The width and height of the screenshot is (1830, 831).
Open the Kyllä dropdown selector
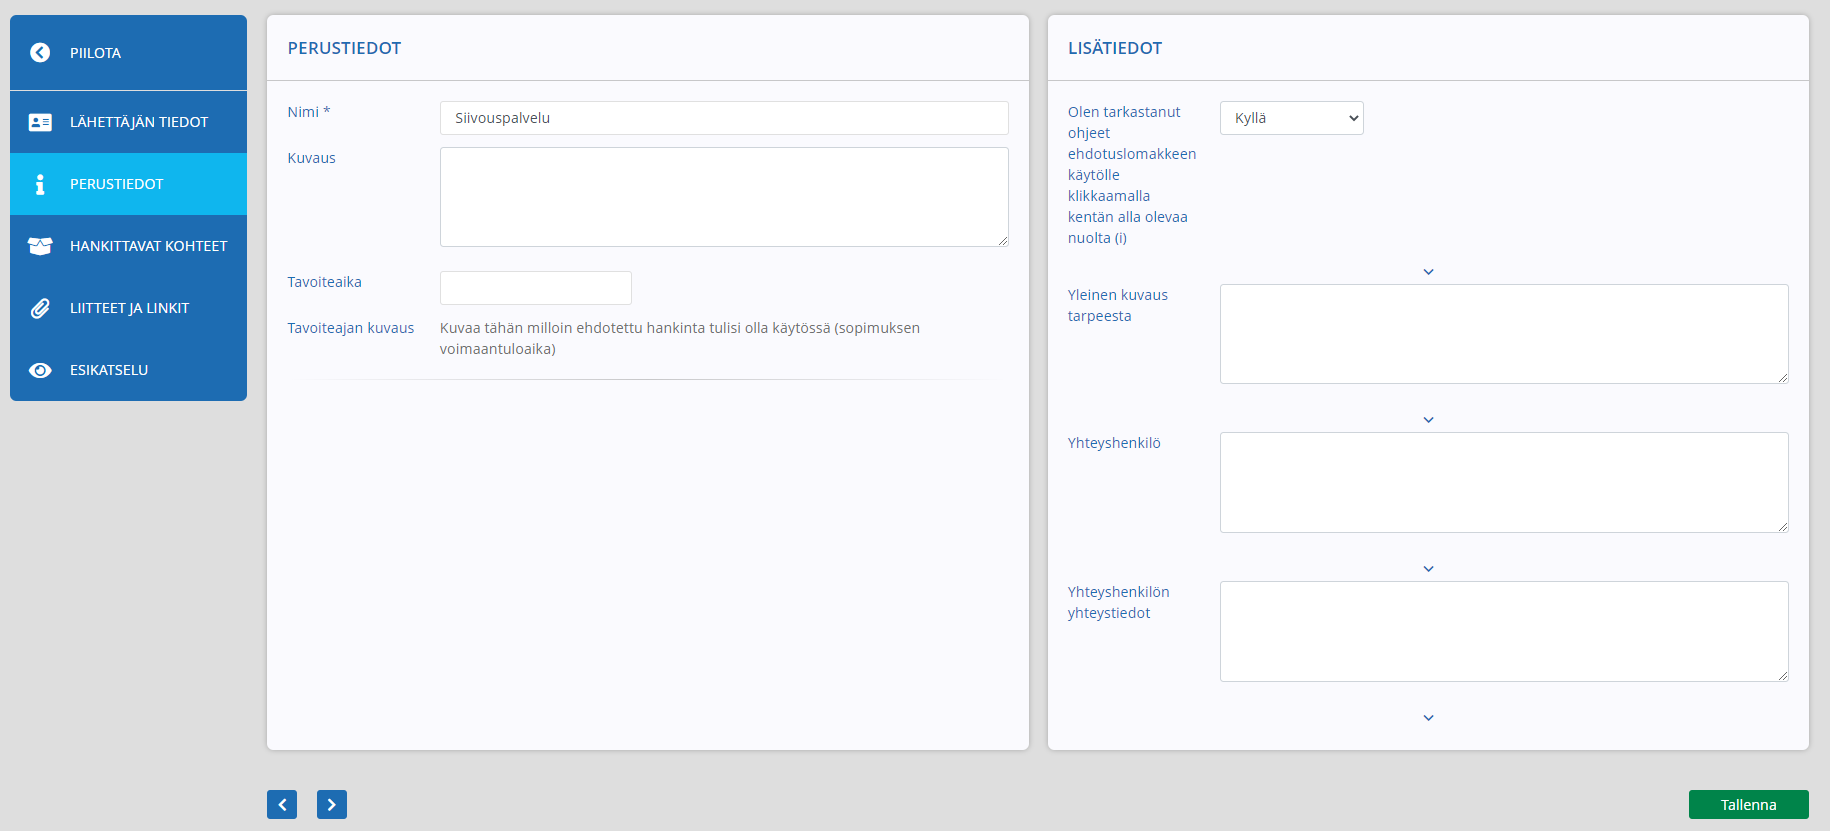point(1292,118)
